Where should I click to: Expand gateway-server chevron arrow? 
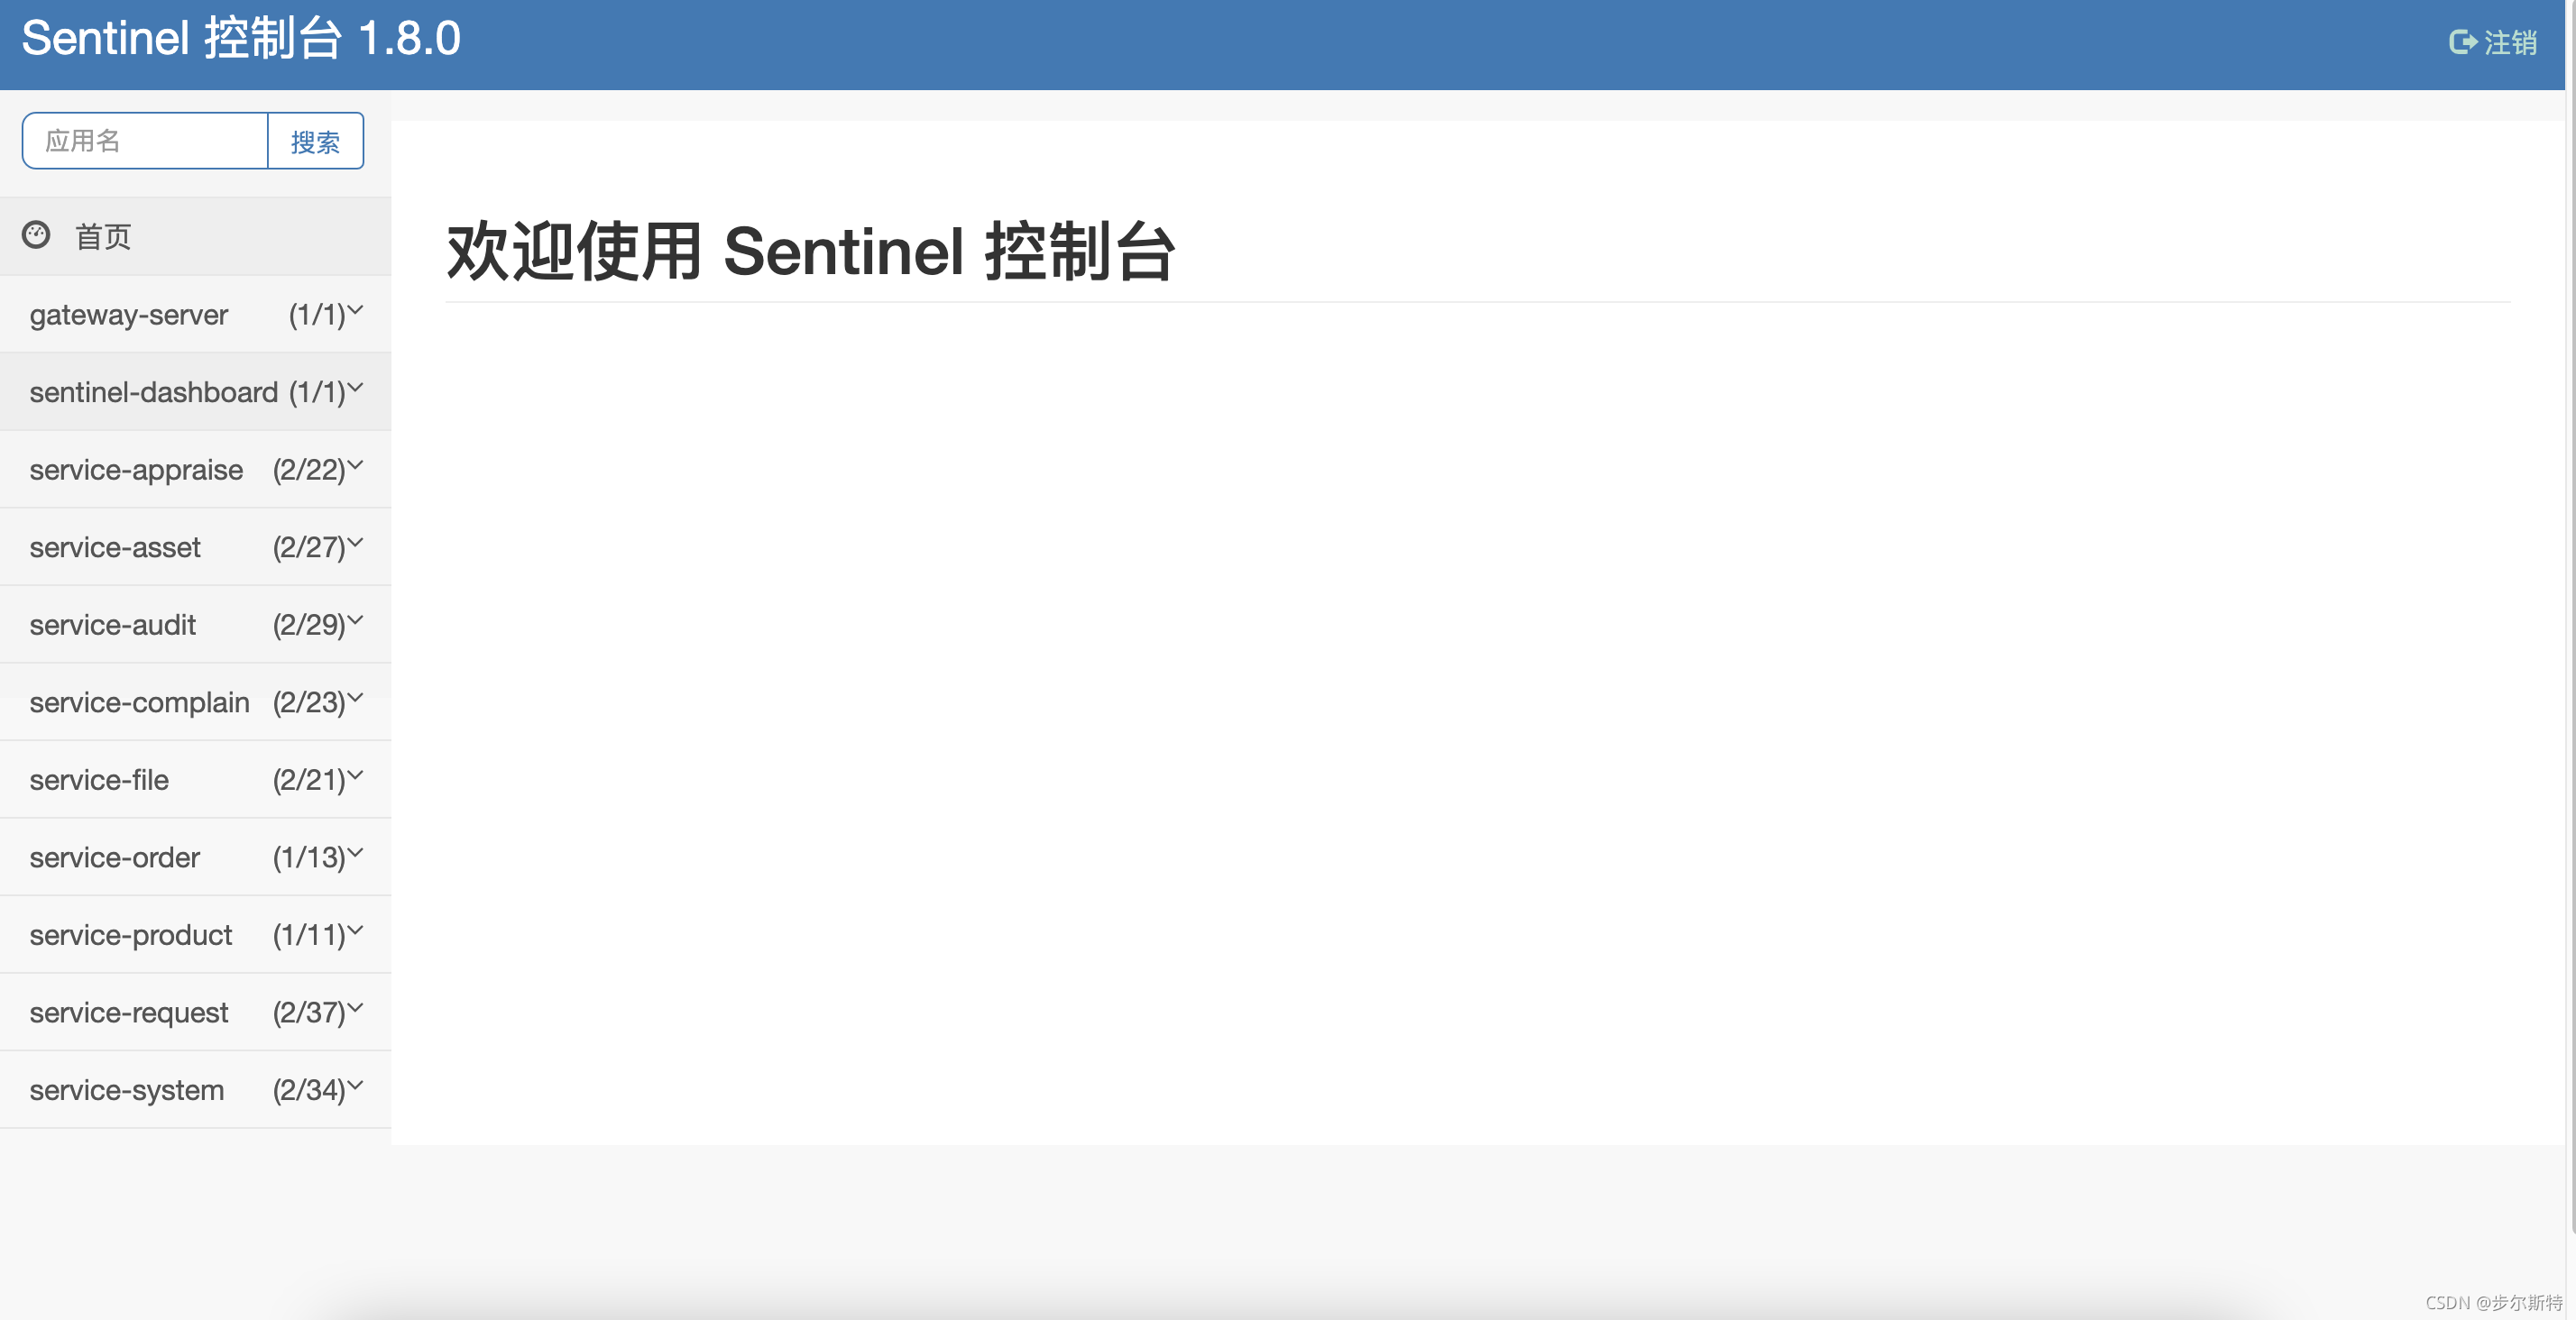coord(355,310)
